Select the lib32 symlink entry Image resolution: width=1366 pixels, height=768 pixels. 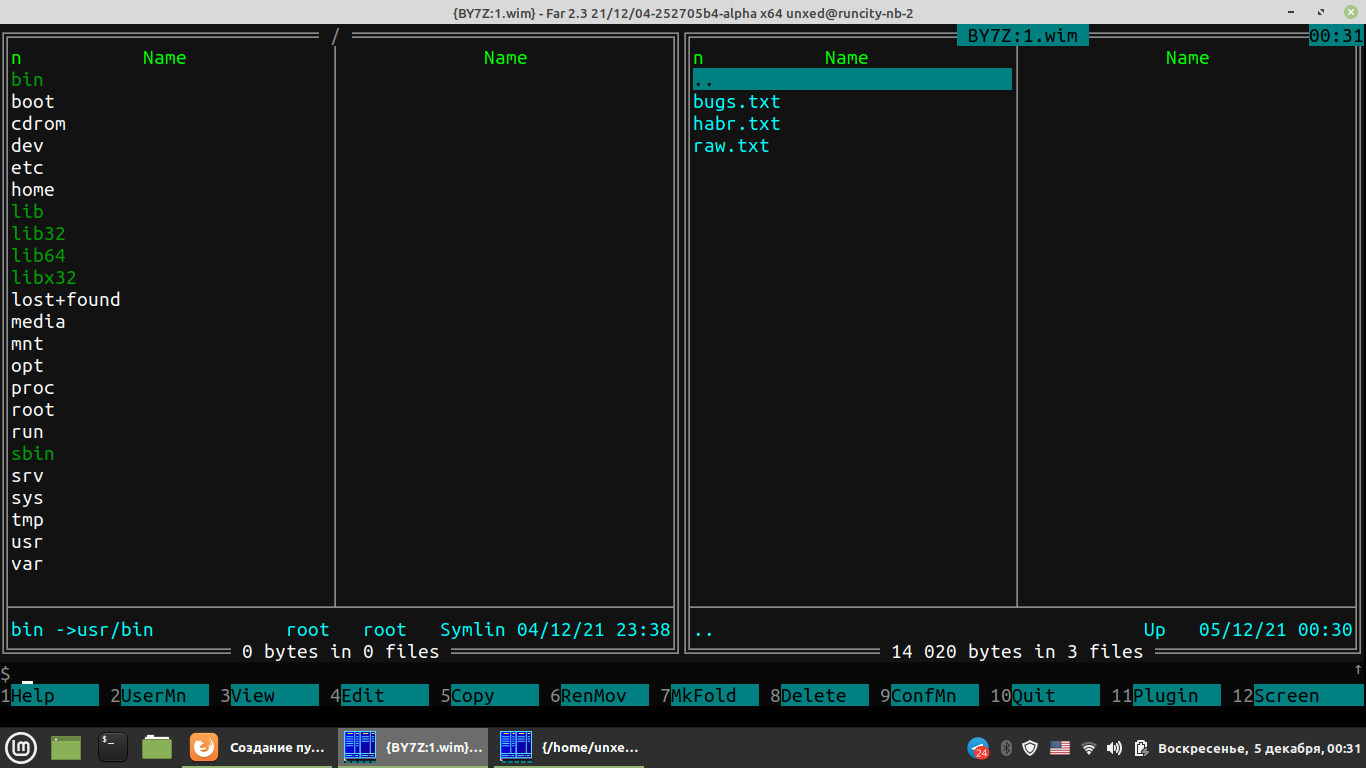(x=38, y=233)
